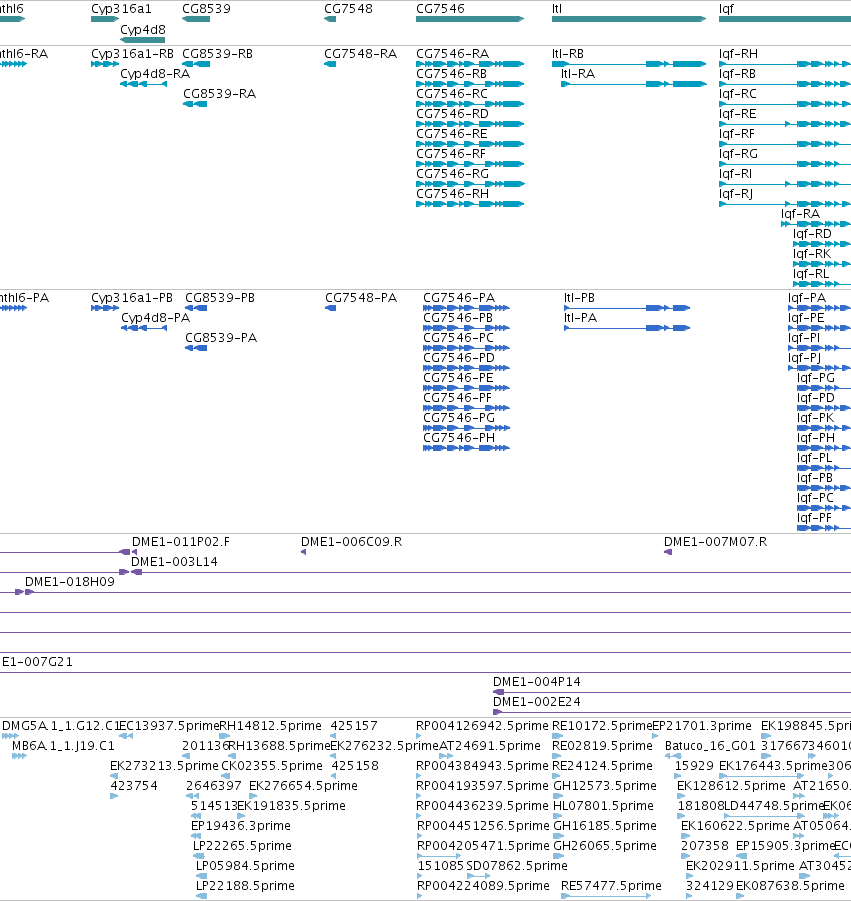Select the DME1-011P02.F BAC label
The width and height of the screenshot is (851, 901).
click(180, 542)
